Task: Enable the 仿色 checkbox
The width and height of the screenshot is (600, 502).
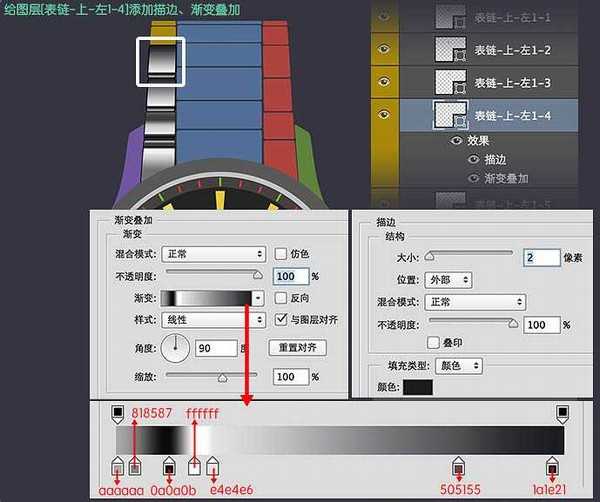Action: click(x=281, y=254)
